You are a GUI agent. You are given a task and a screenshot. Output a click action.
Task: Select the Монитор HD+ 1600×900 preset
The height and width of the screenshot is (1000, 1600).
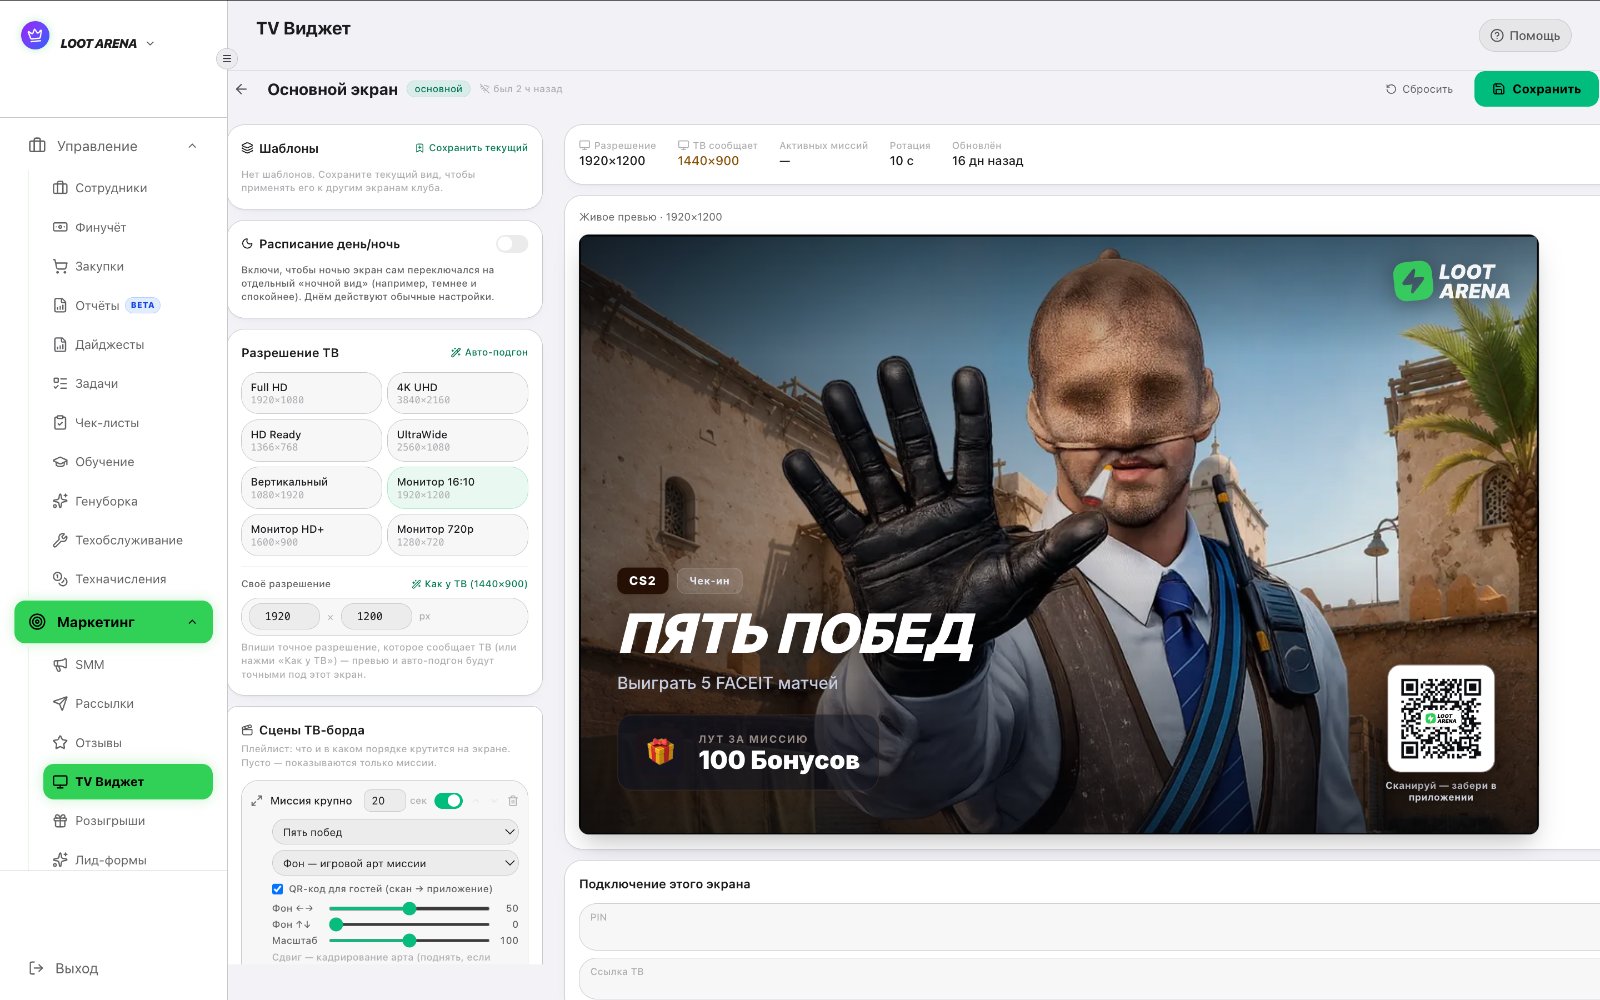pyautogui.click(x=311, y=535)
